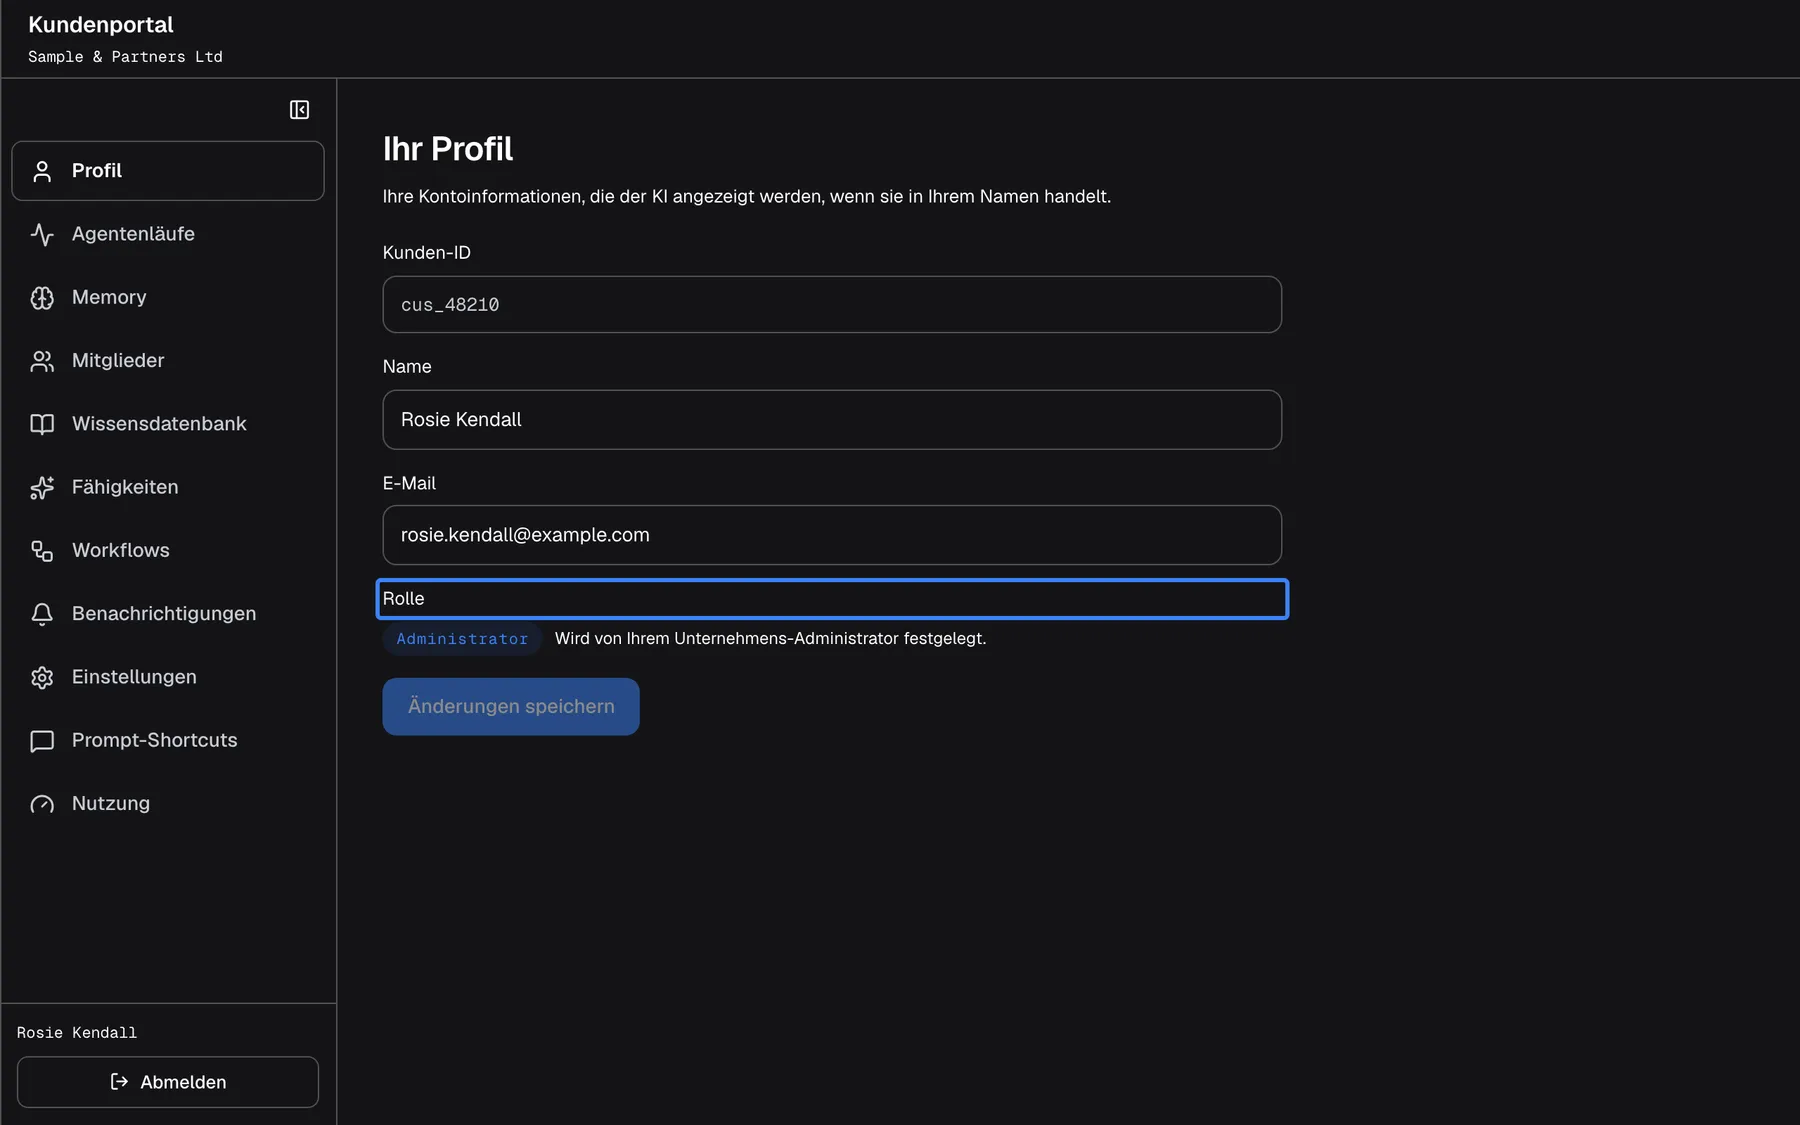Click Rosie Kendall name above Abmelden
The width and height of the screenshot is (1800, 1125).
(x=77, y=1033)
